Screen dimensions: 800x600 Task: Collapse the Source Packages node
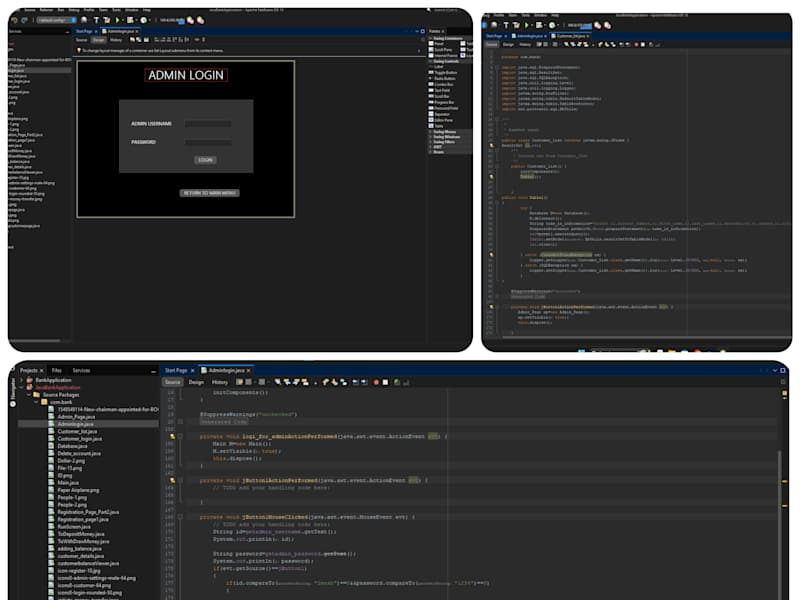coord(29,394)
